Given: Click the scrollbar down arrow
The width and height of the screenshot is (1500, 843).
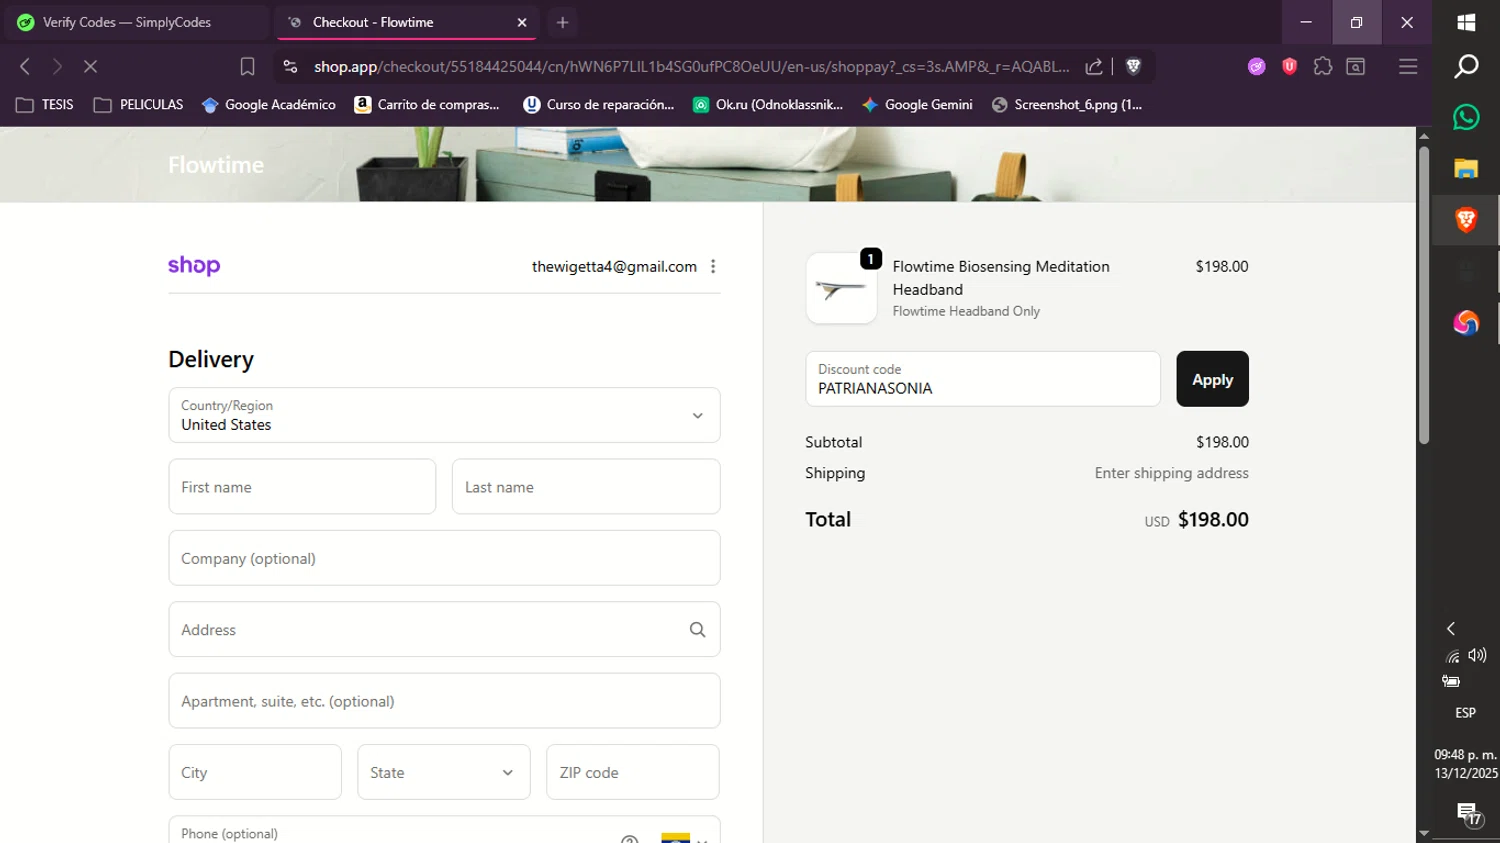Looking at the screenshot, I should coord(1424,833).
